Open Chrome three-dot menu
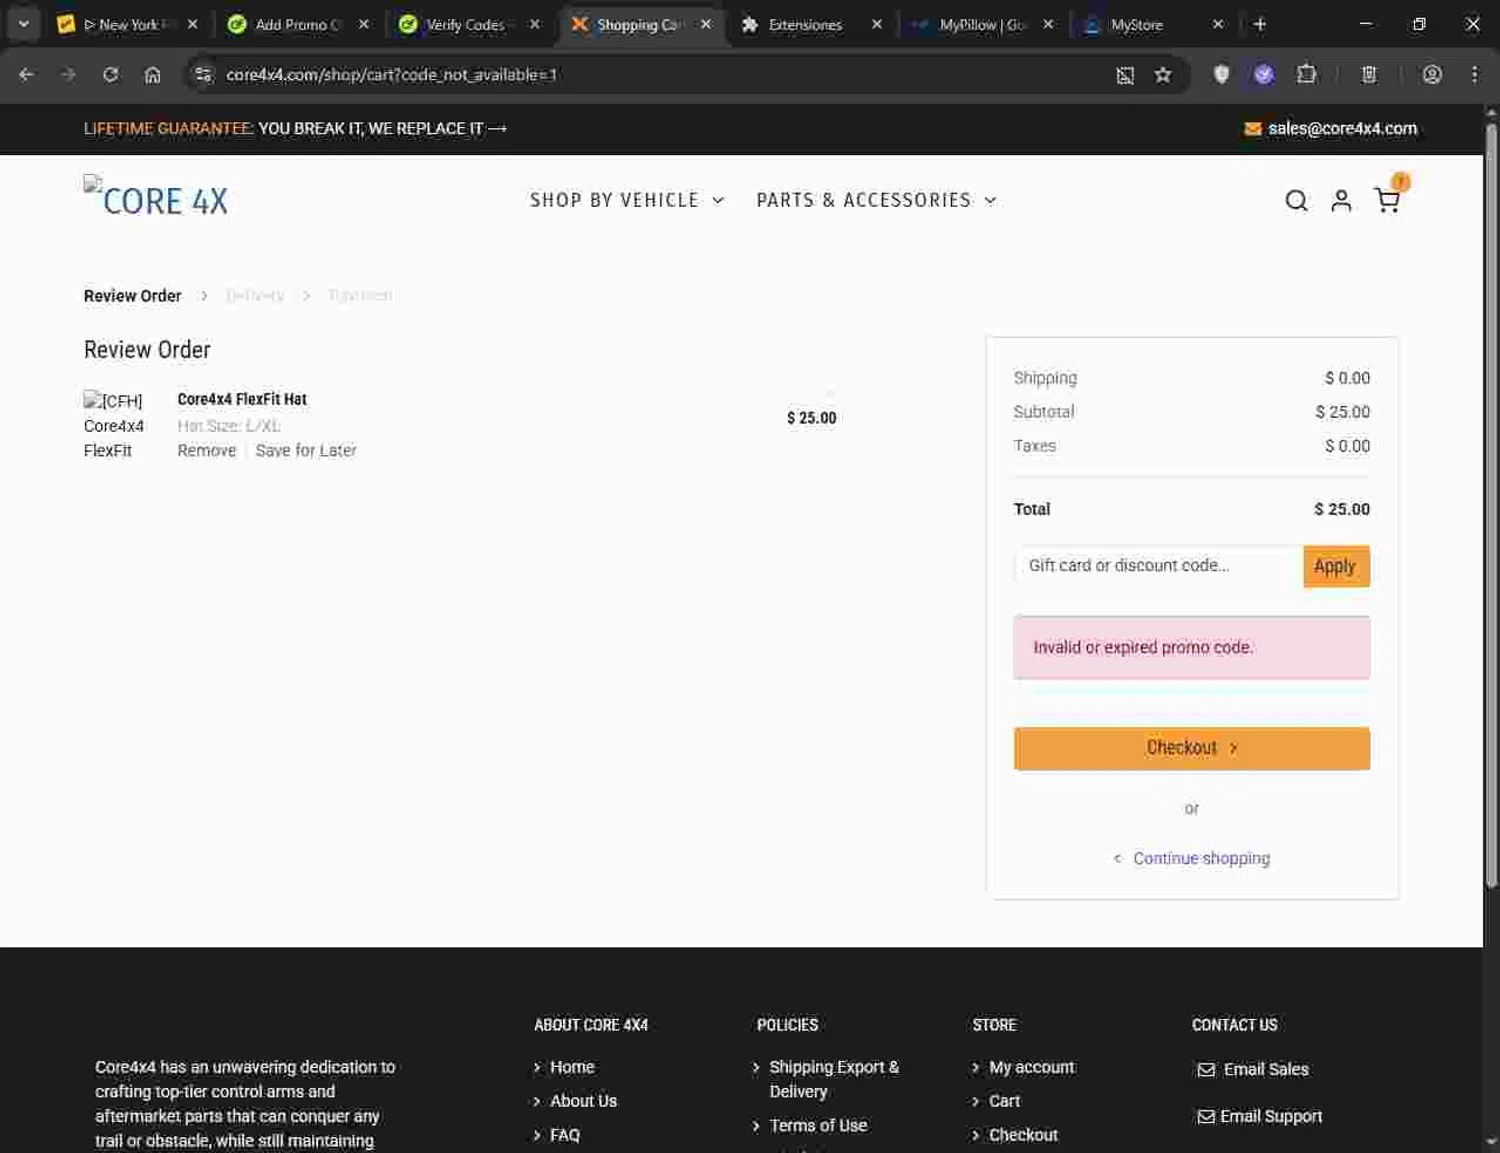1500x1153 pixels. coord(1474,74)
